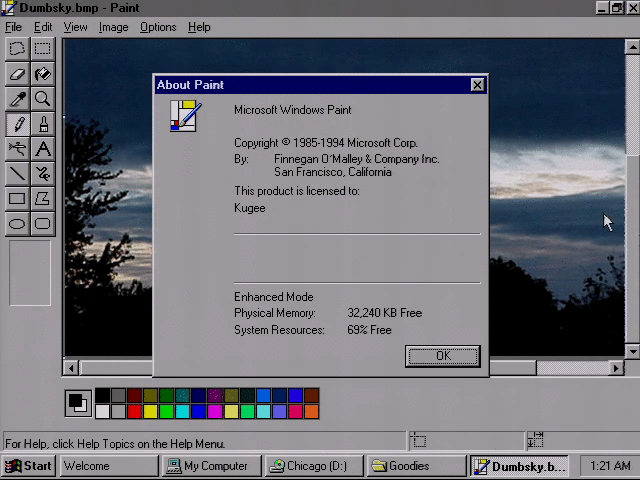
Task: Select the Pick Color eyedropper tool
Action: pos(17,99)
